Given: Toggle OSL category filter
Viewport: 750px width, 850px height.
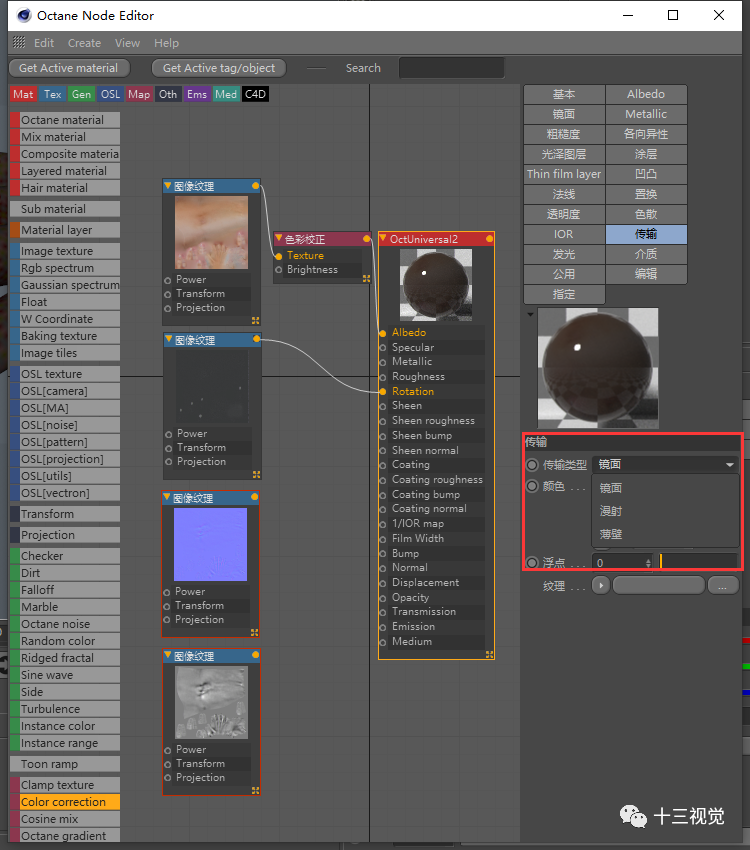Looking at the screenshot, I should [x=110, y=94].
